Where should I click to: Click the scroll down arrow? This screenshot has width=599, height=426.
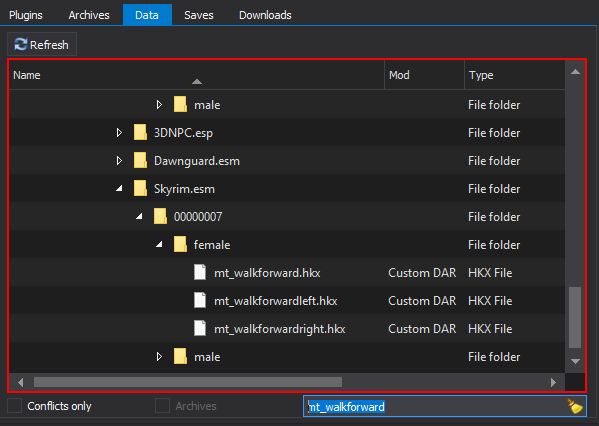point(575,361)
